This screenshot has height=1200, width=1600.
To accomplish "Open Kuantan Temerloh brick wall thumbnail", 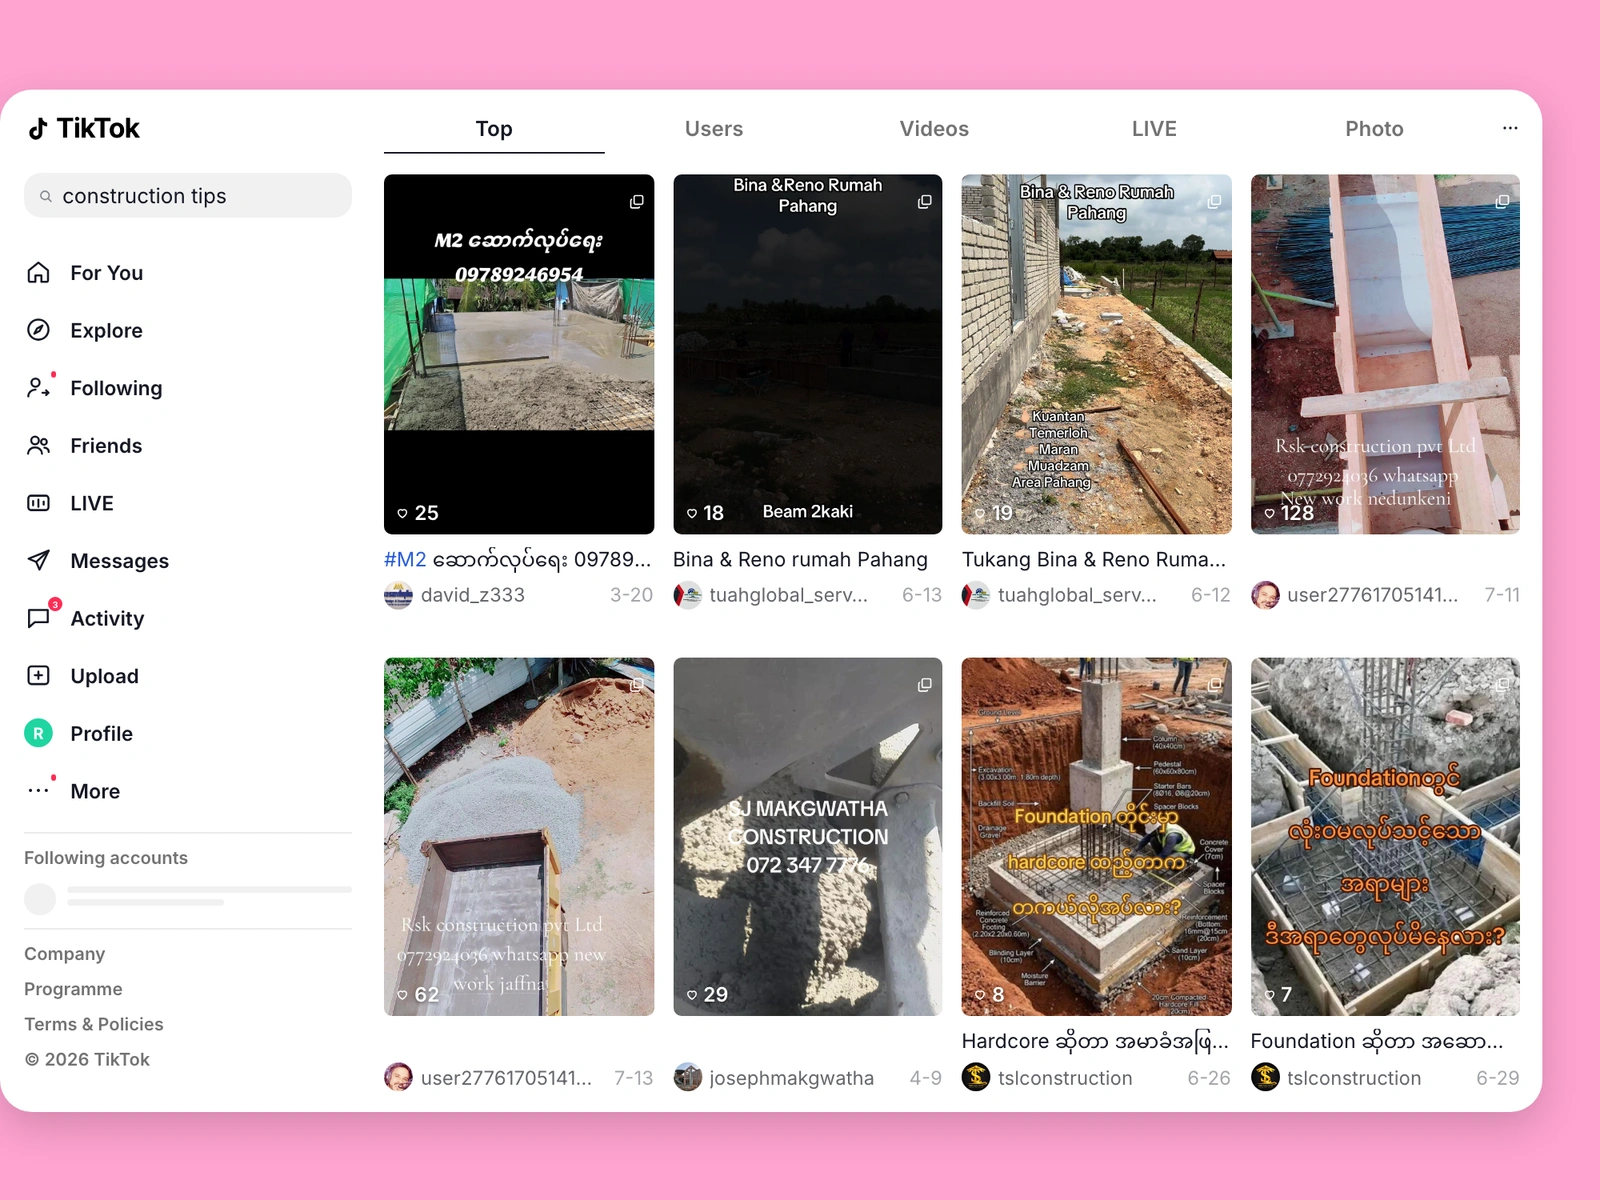I will coord(1097,354).
